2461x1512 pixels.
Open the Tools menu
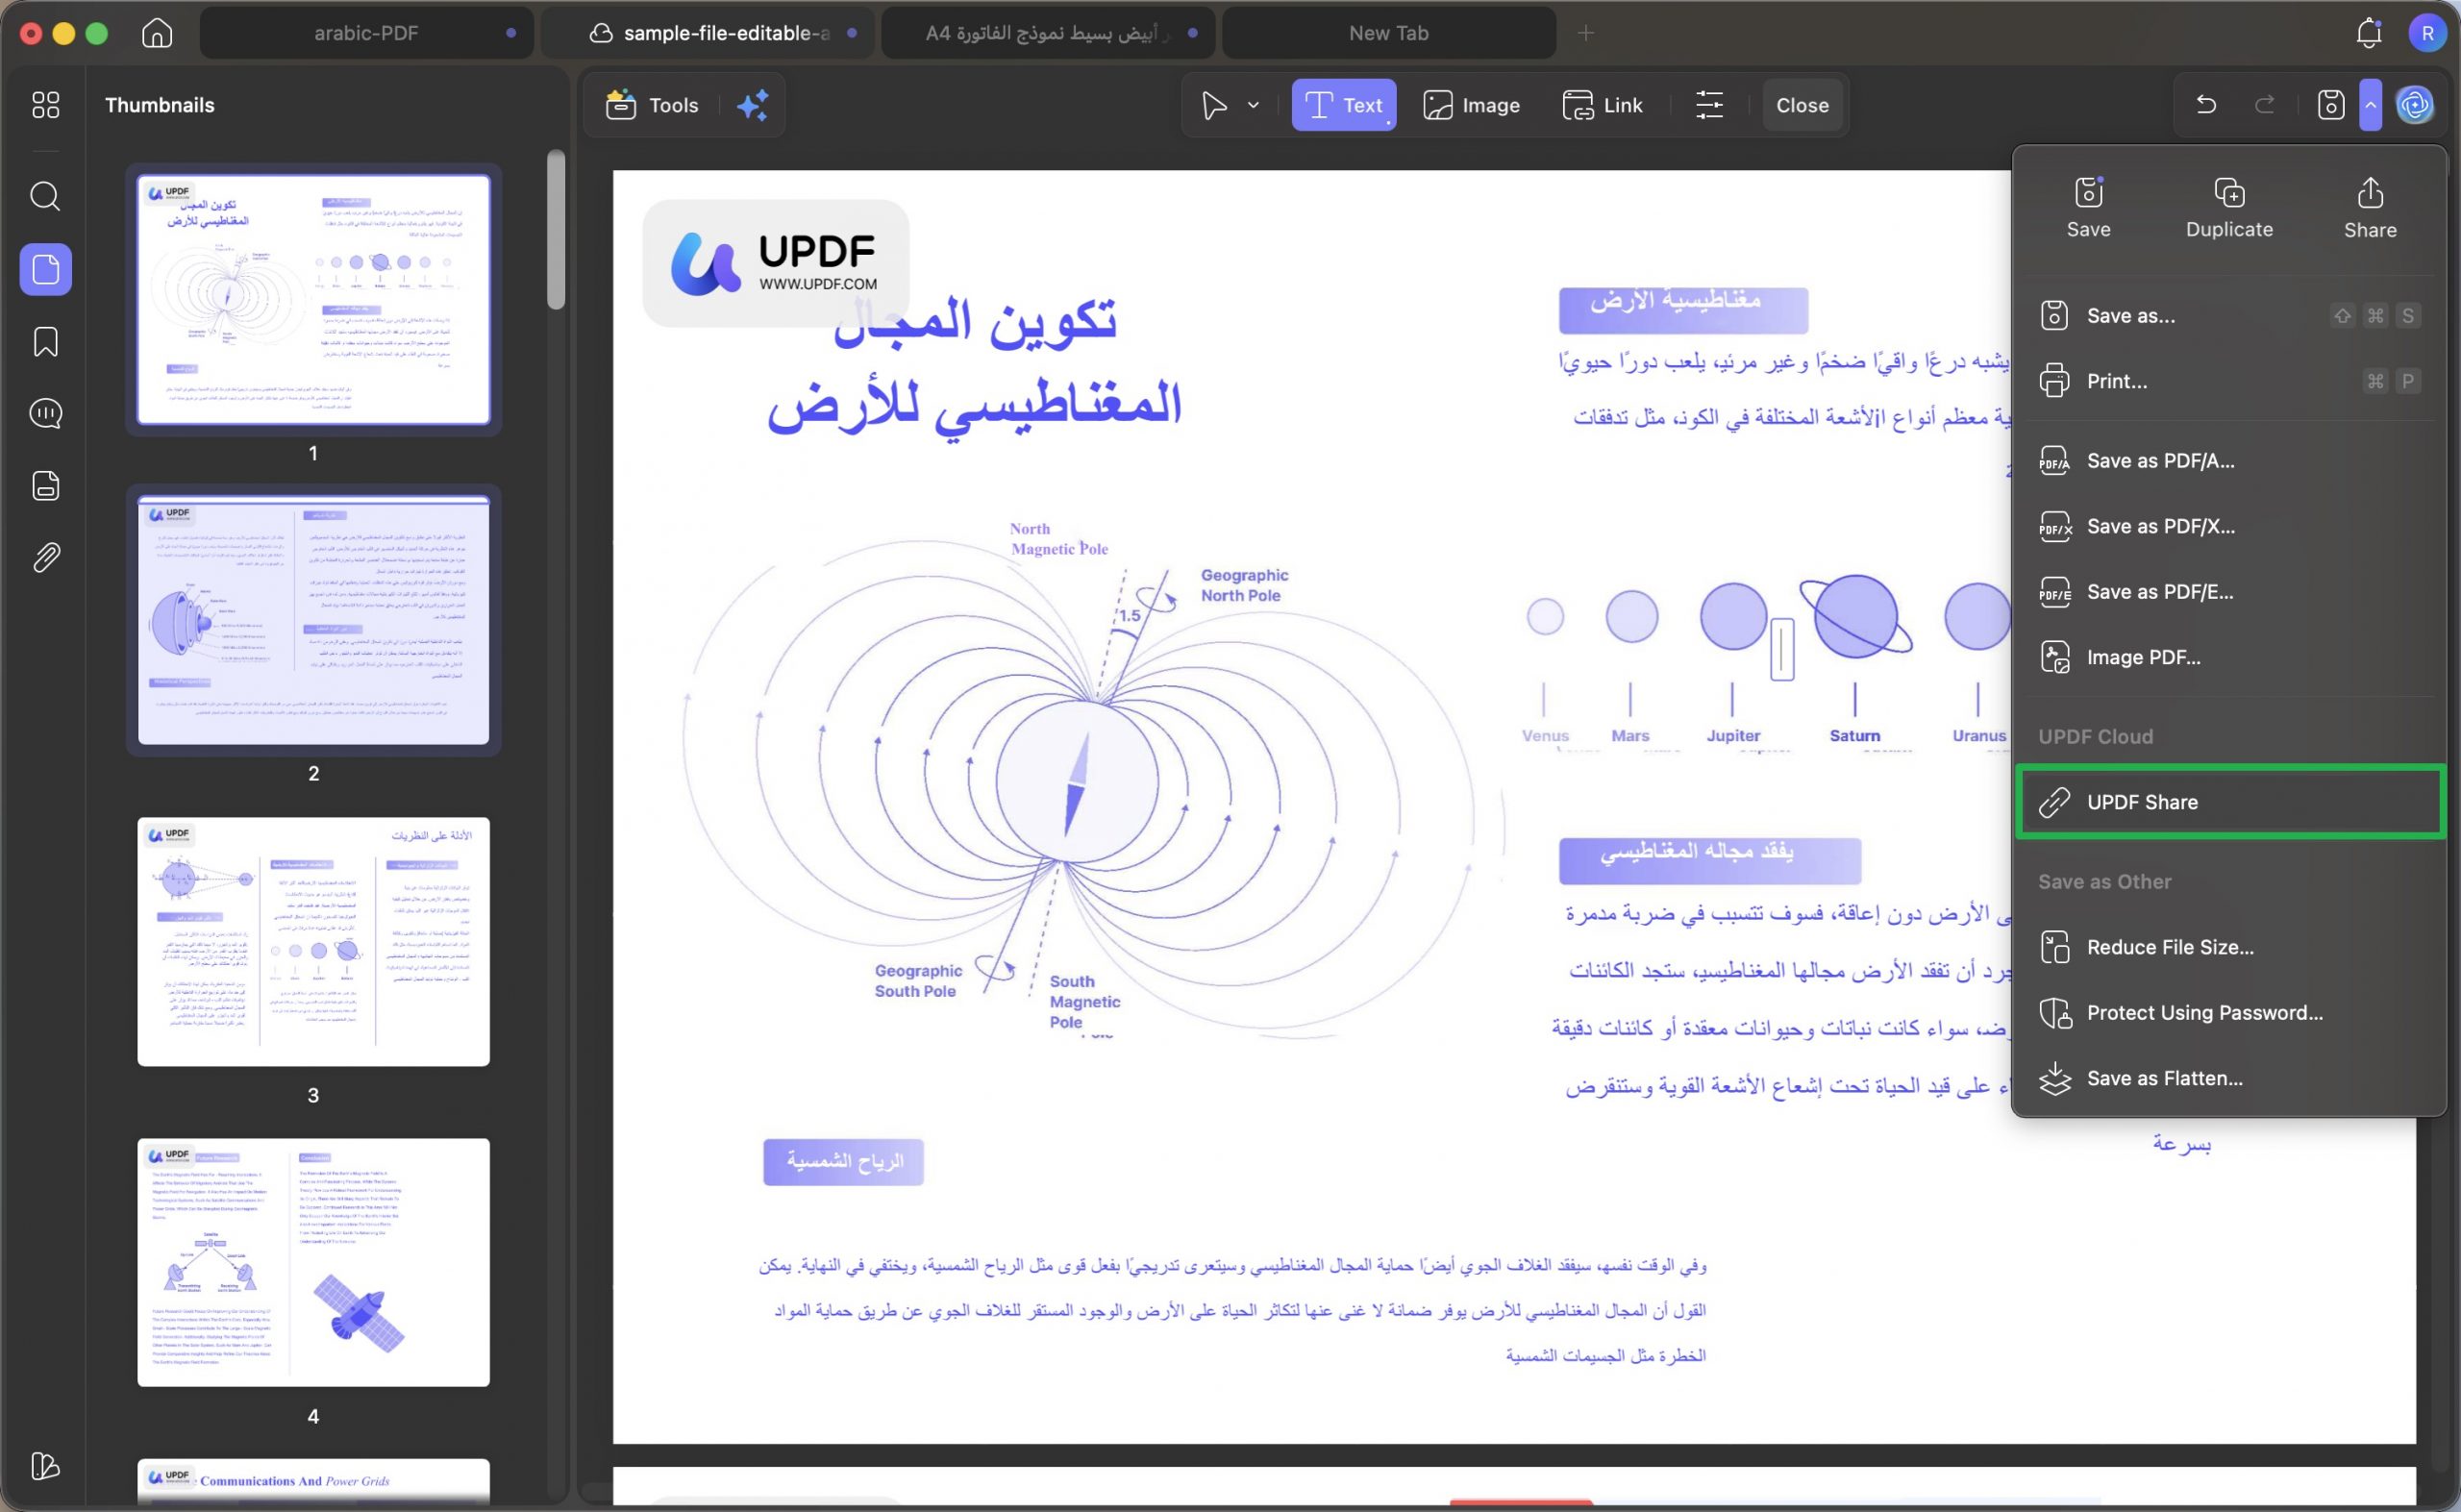tap(652, 105)
